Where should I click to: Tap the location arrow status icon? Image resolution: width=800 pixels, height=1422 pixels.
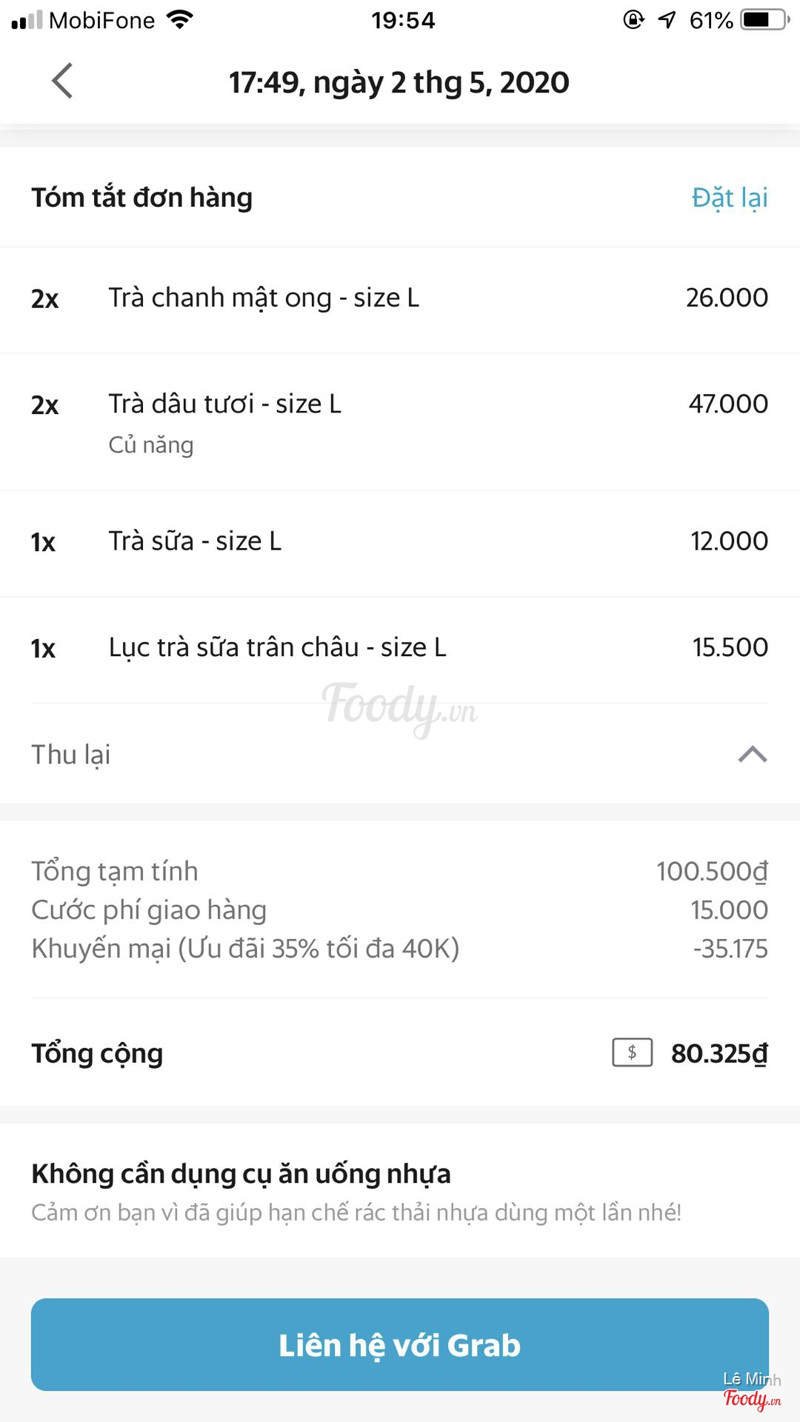coord(667,20)
